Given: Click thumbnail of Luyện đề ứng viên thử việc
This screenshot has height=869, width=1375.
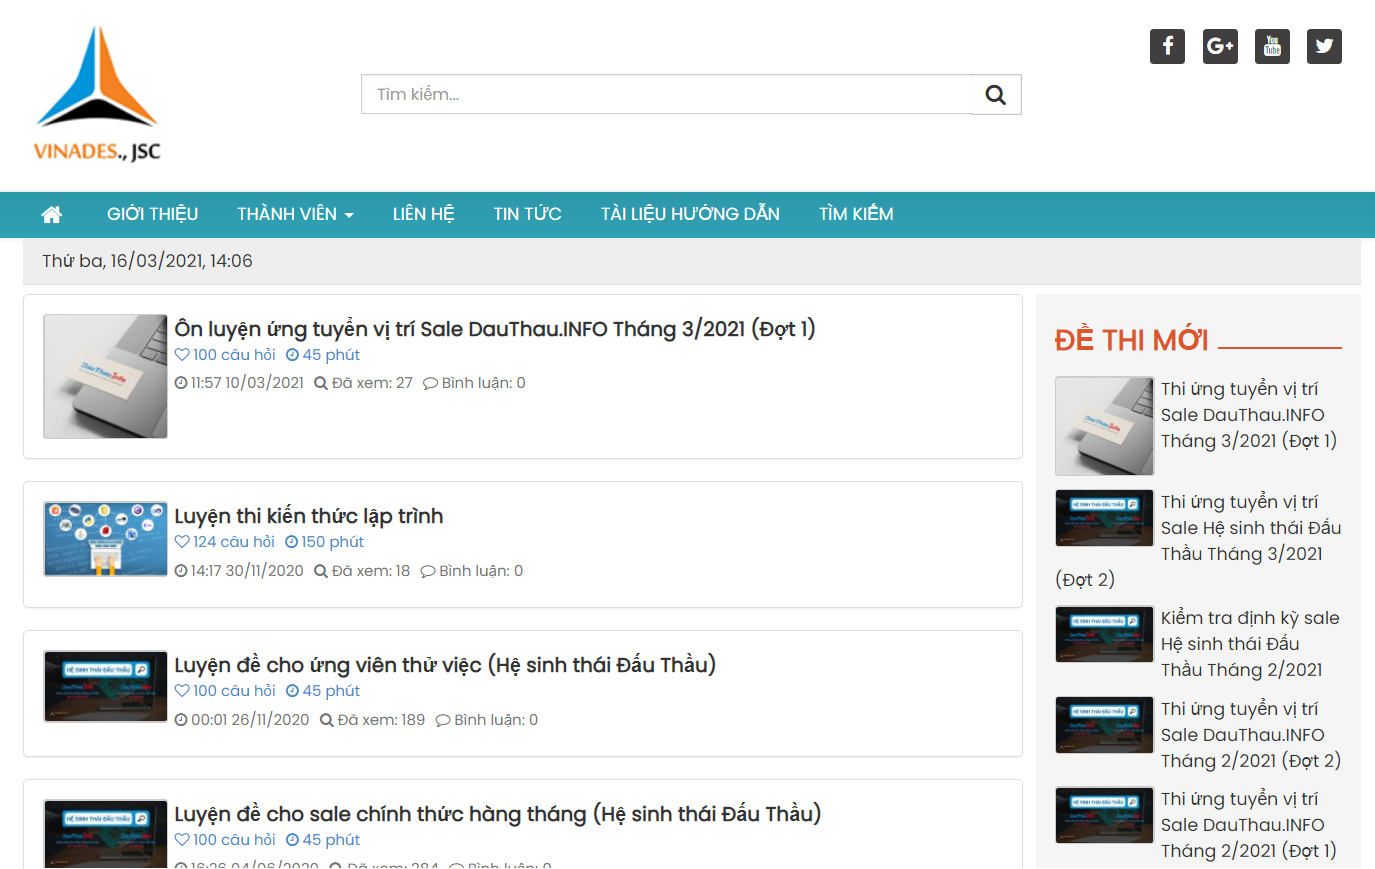Looking at the screenshot, I should 105,686.
